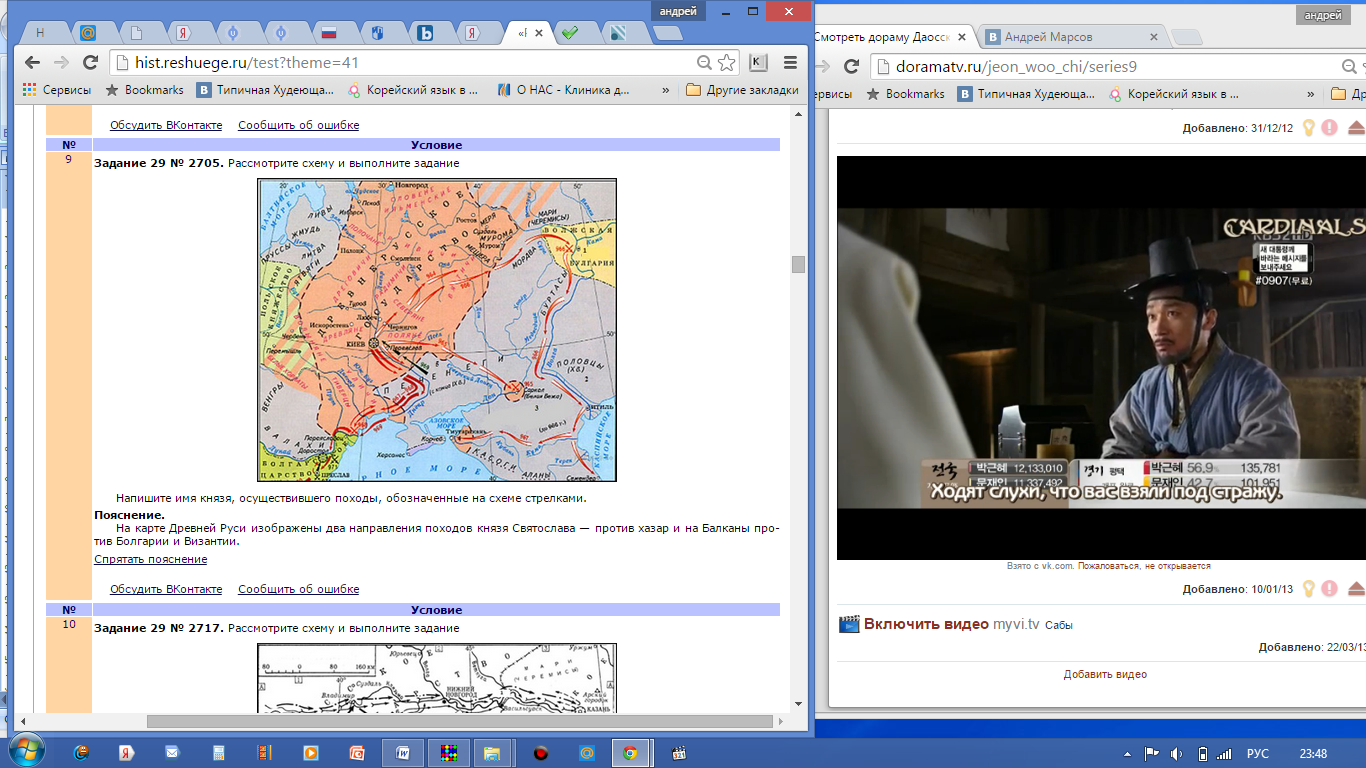
Task: Click lightbulb icon next to 10/01/13 entry
Action: point(1307,588)
